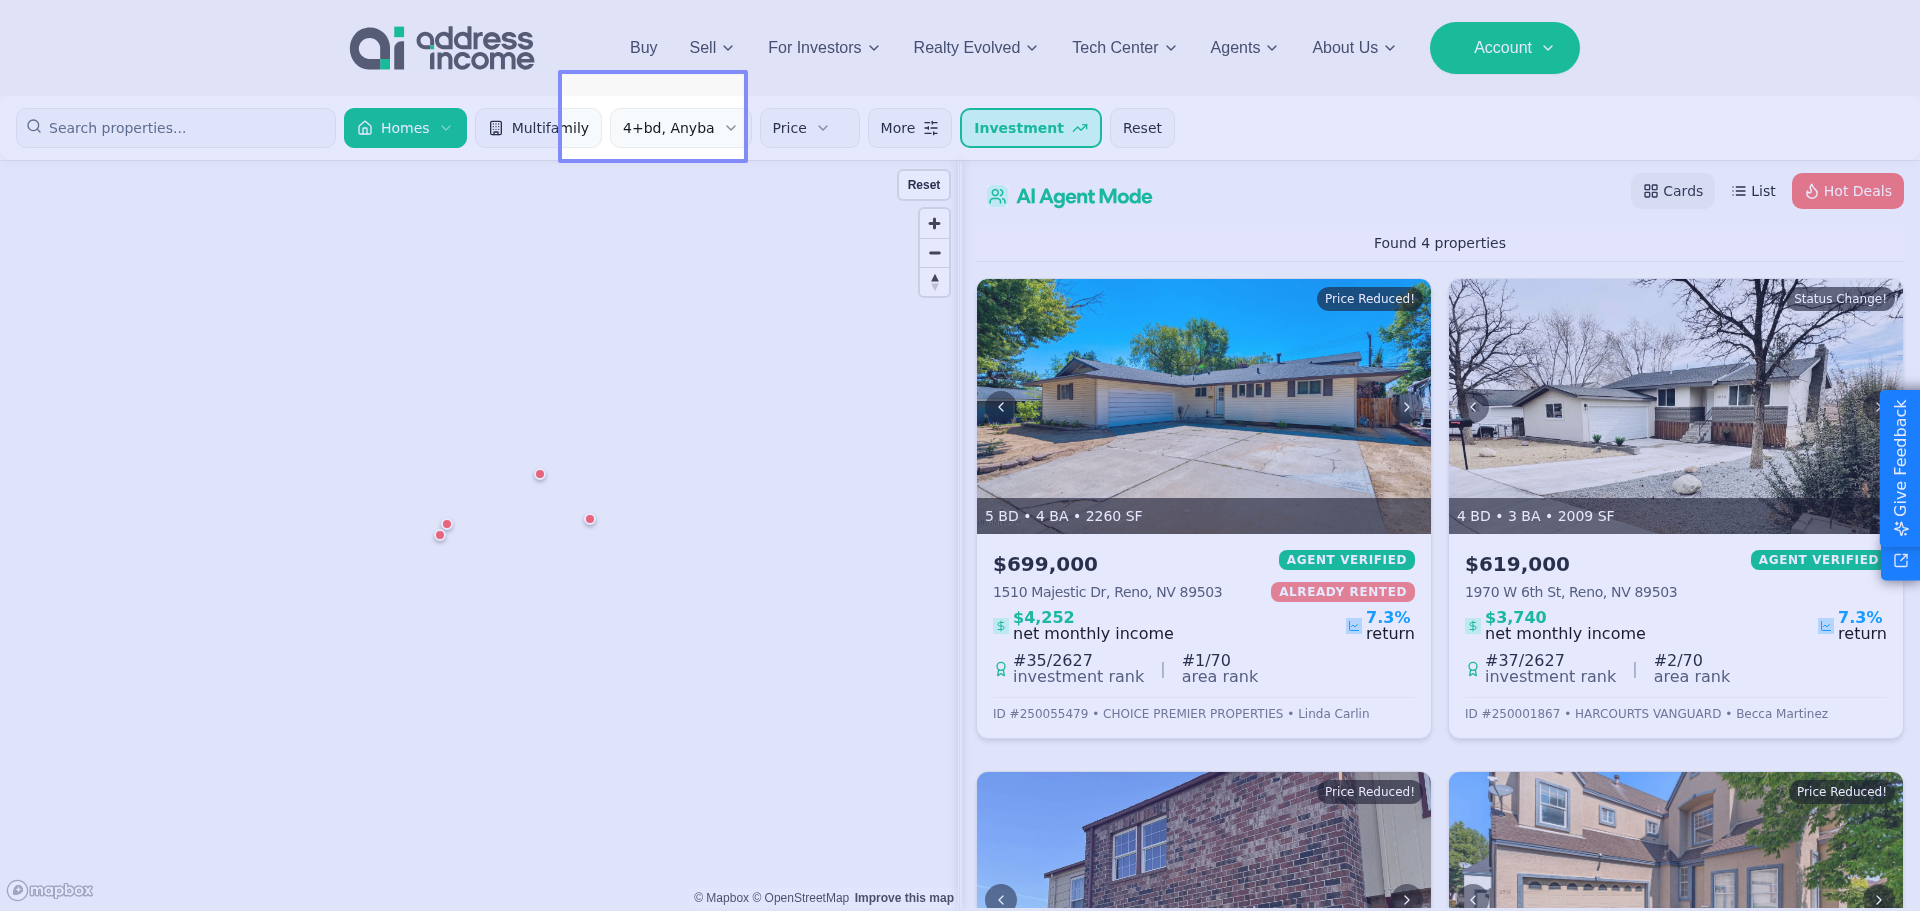Reset map bearing with compass icon
The width and height of the screenshot is (1920, 911).
pyautogui.click(x=934, y=282)
